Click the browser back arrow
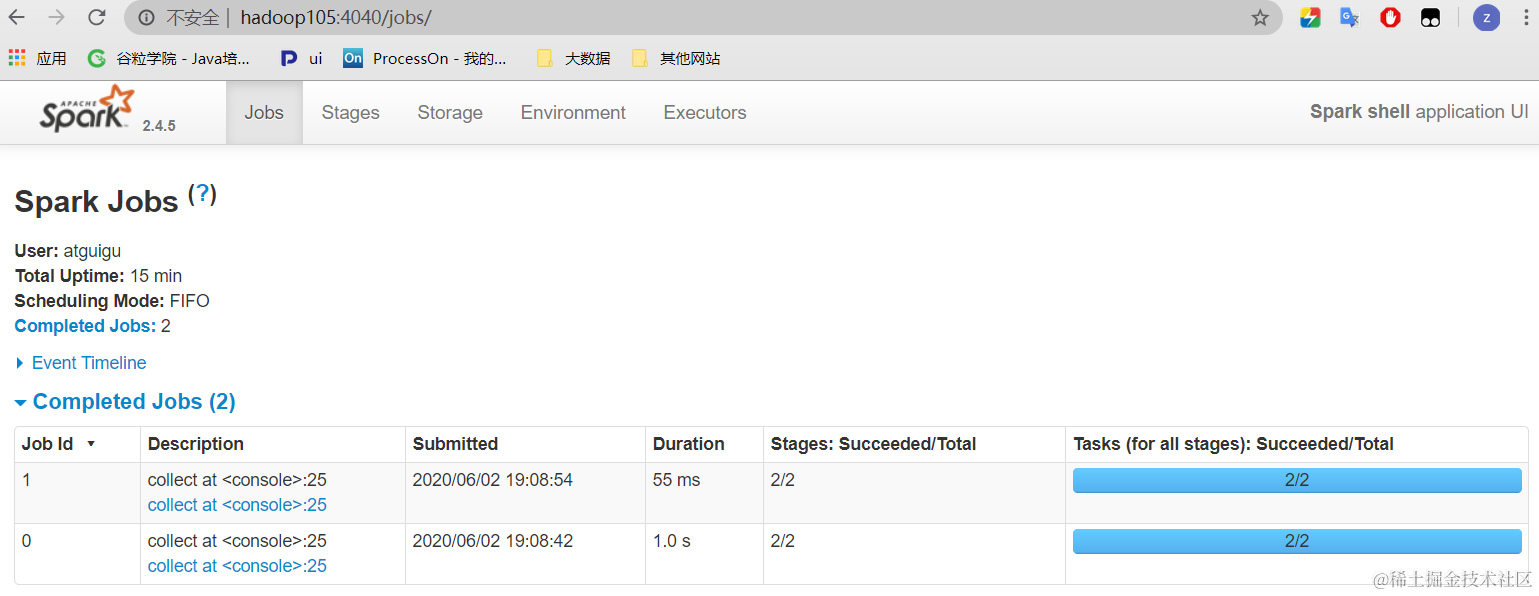 coord(17,17)
